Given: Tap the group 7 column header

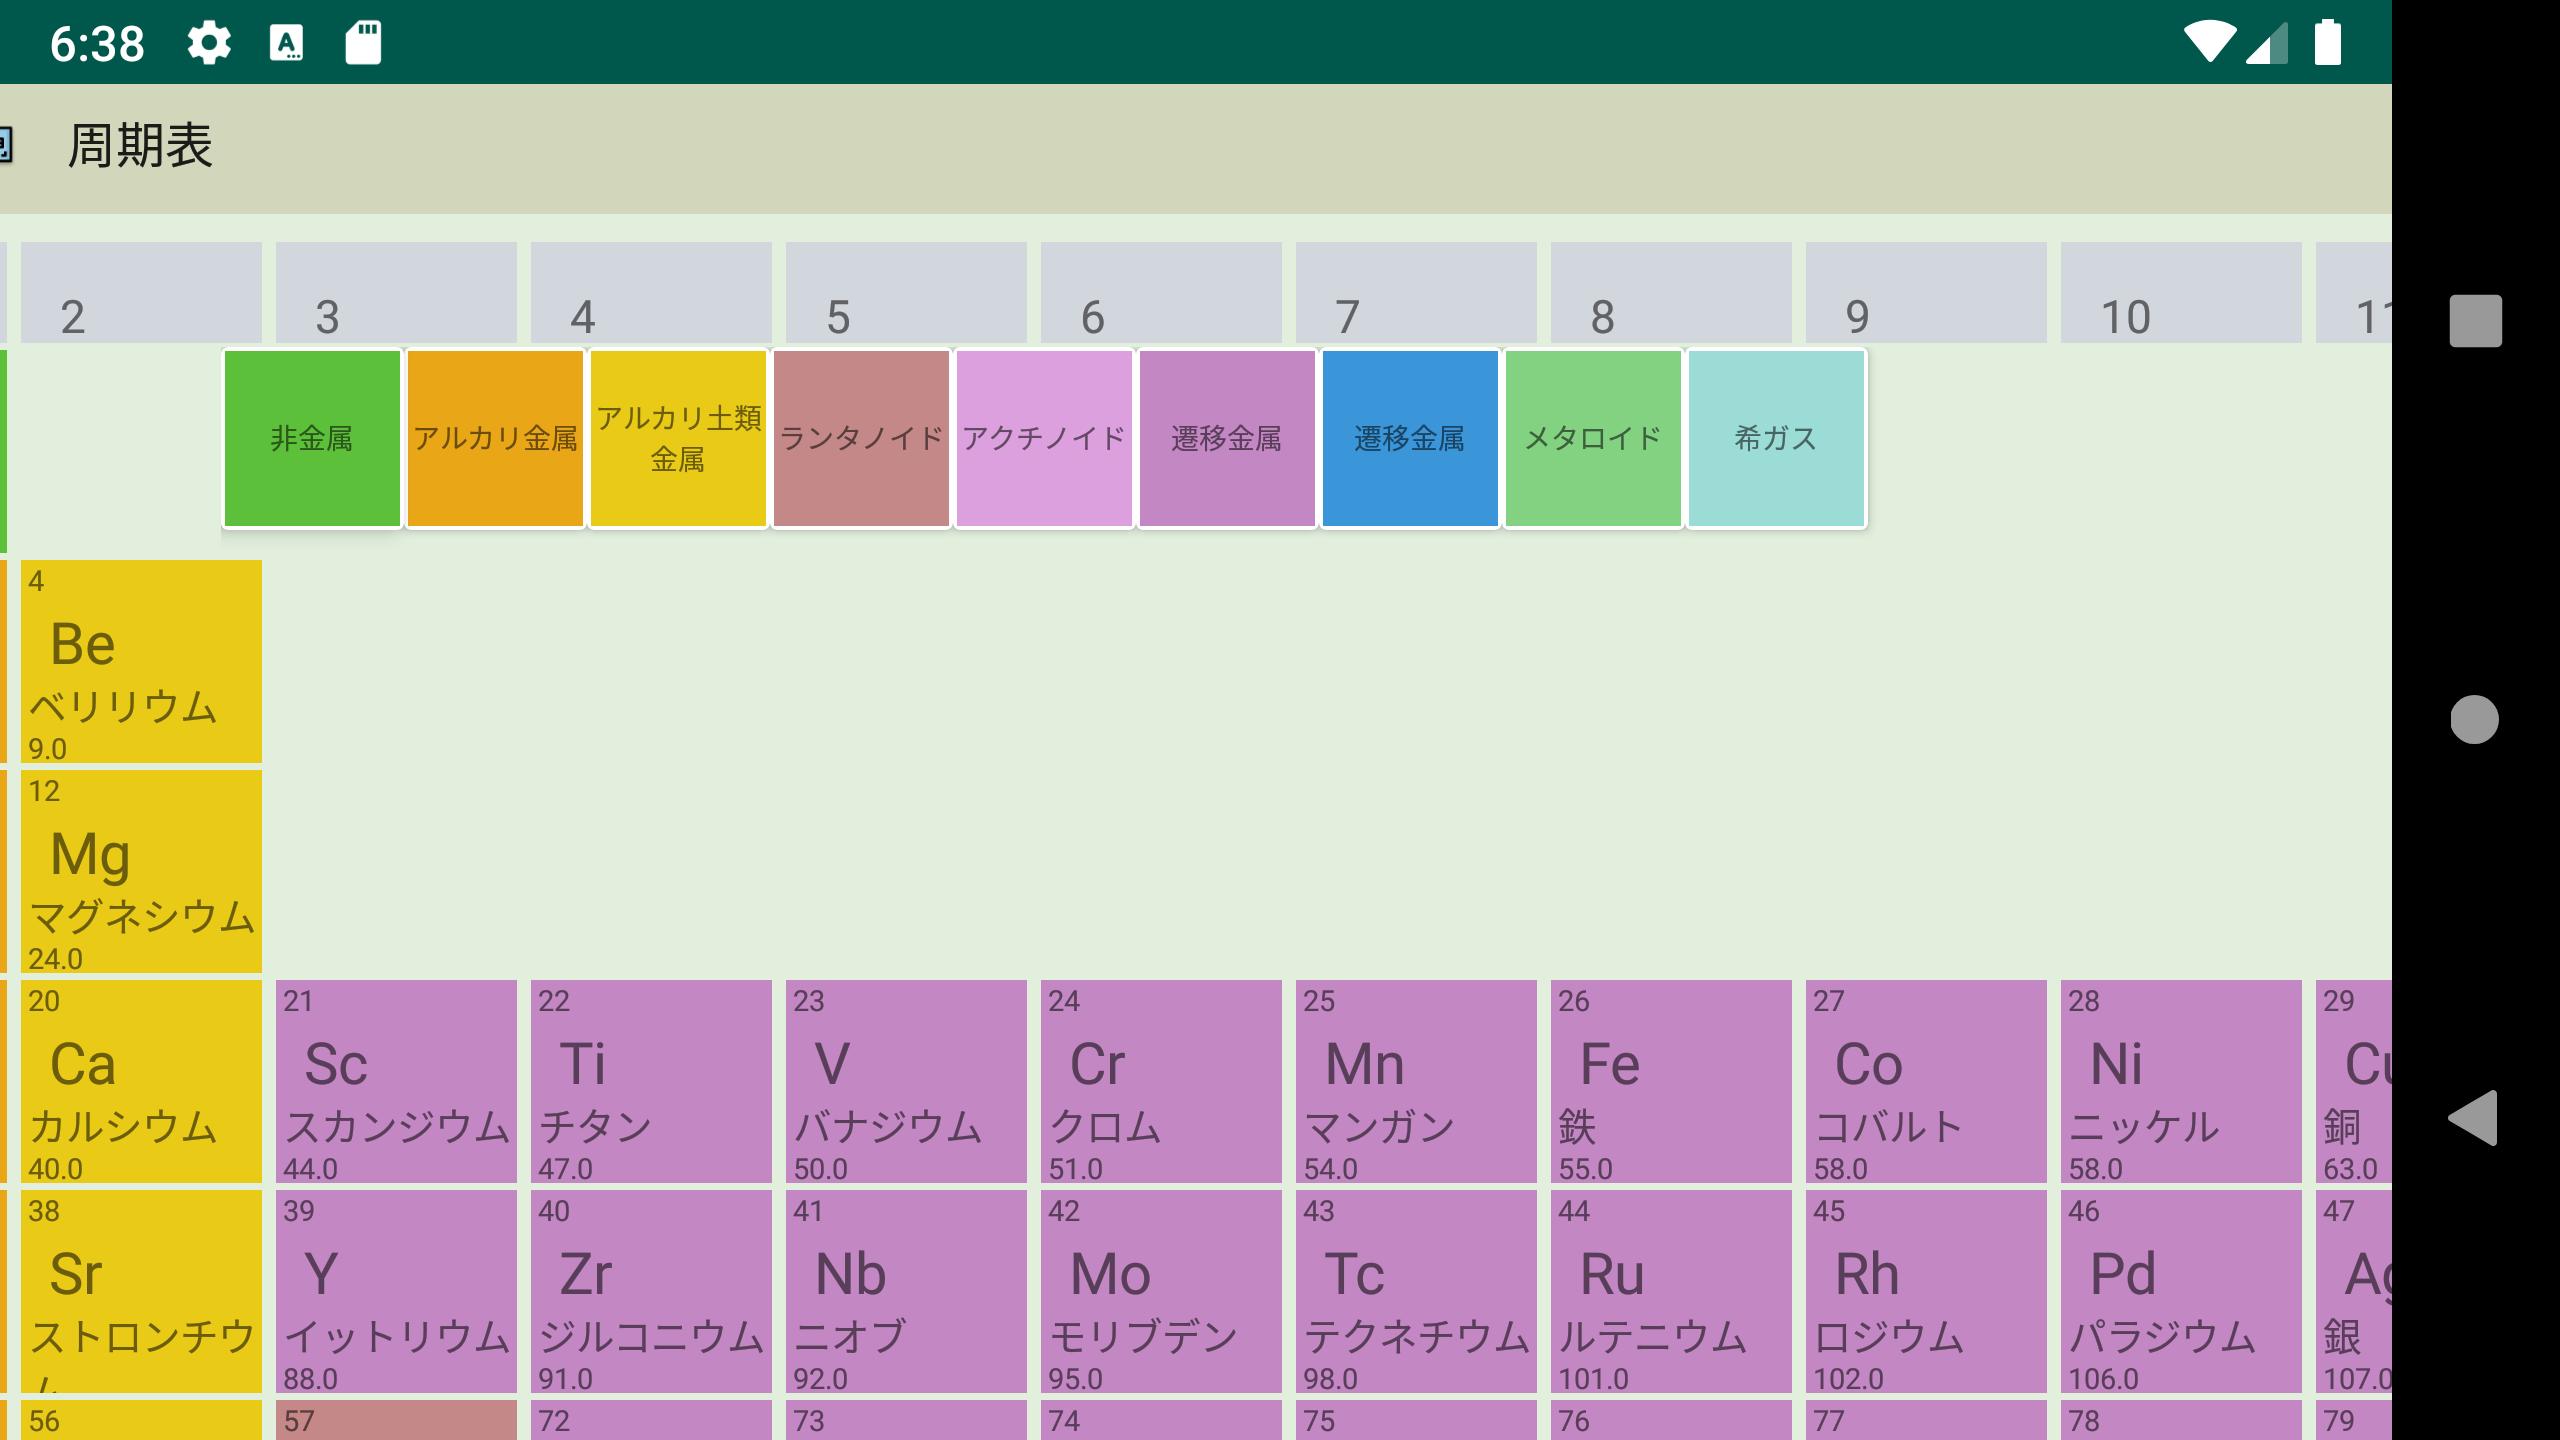Looking at the screenshot, I should point(1416,292).
